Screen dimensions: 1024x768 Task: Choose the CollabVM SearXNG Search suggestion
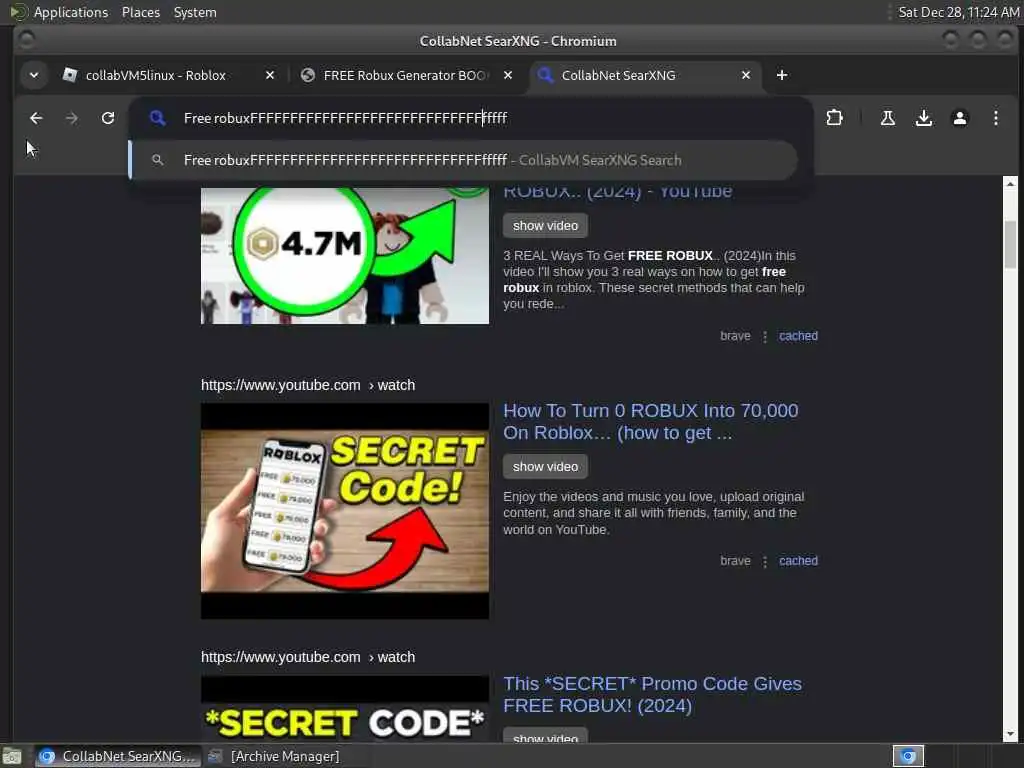pyautogui.click(x=464, y=160)
